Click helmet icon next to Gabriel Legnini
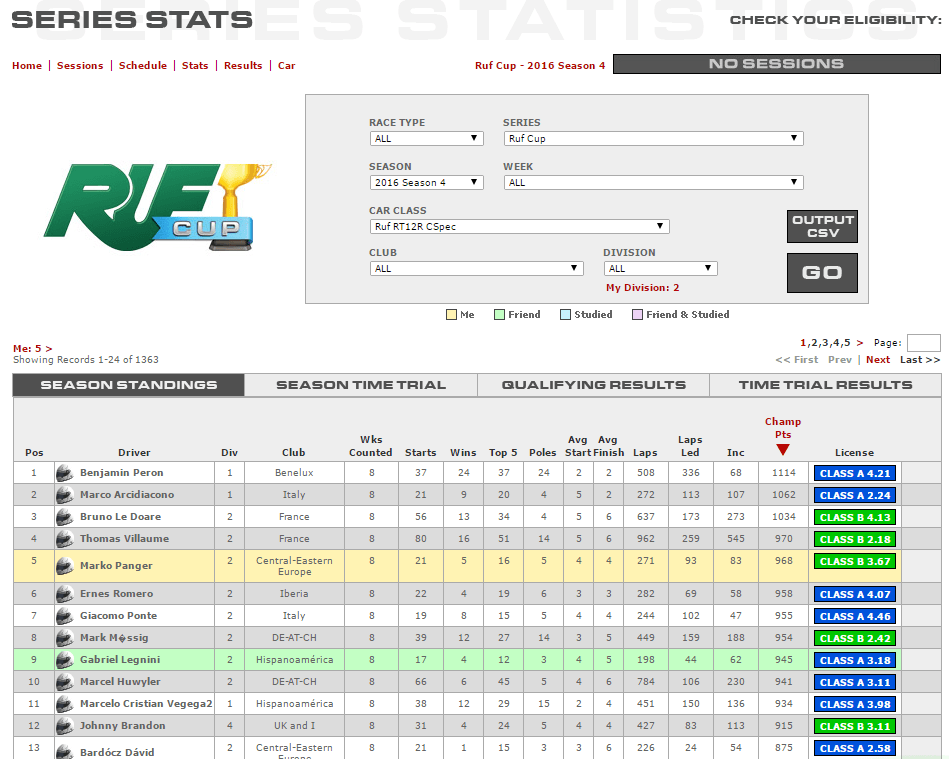Screen dimensions: 949x759 (x=64, y=660)
